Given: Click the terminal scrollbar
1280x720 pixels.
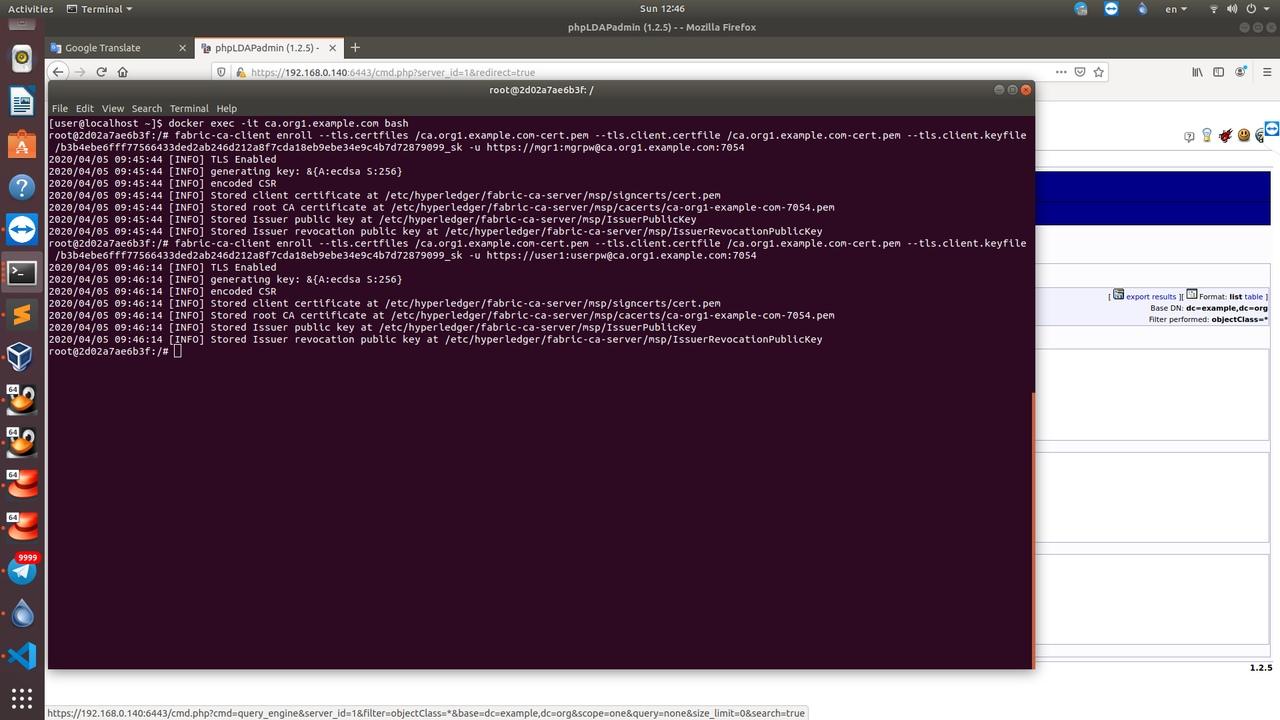Looking at the screenshot, I should (x=1033, y=530).
